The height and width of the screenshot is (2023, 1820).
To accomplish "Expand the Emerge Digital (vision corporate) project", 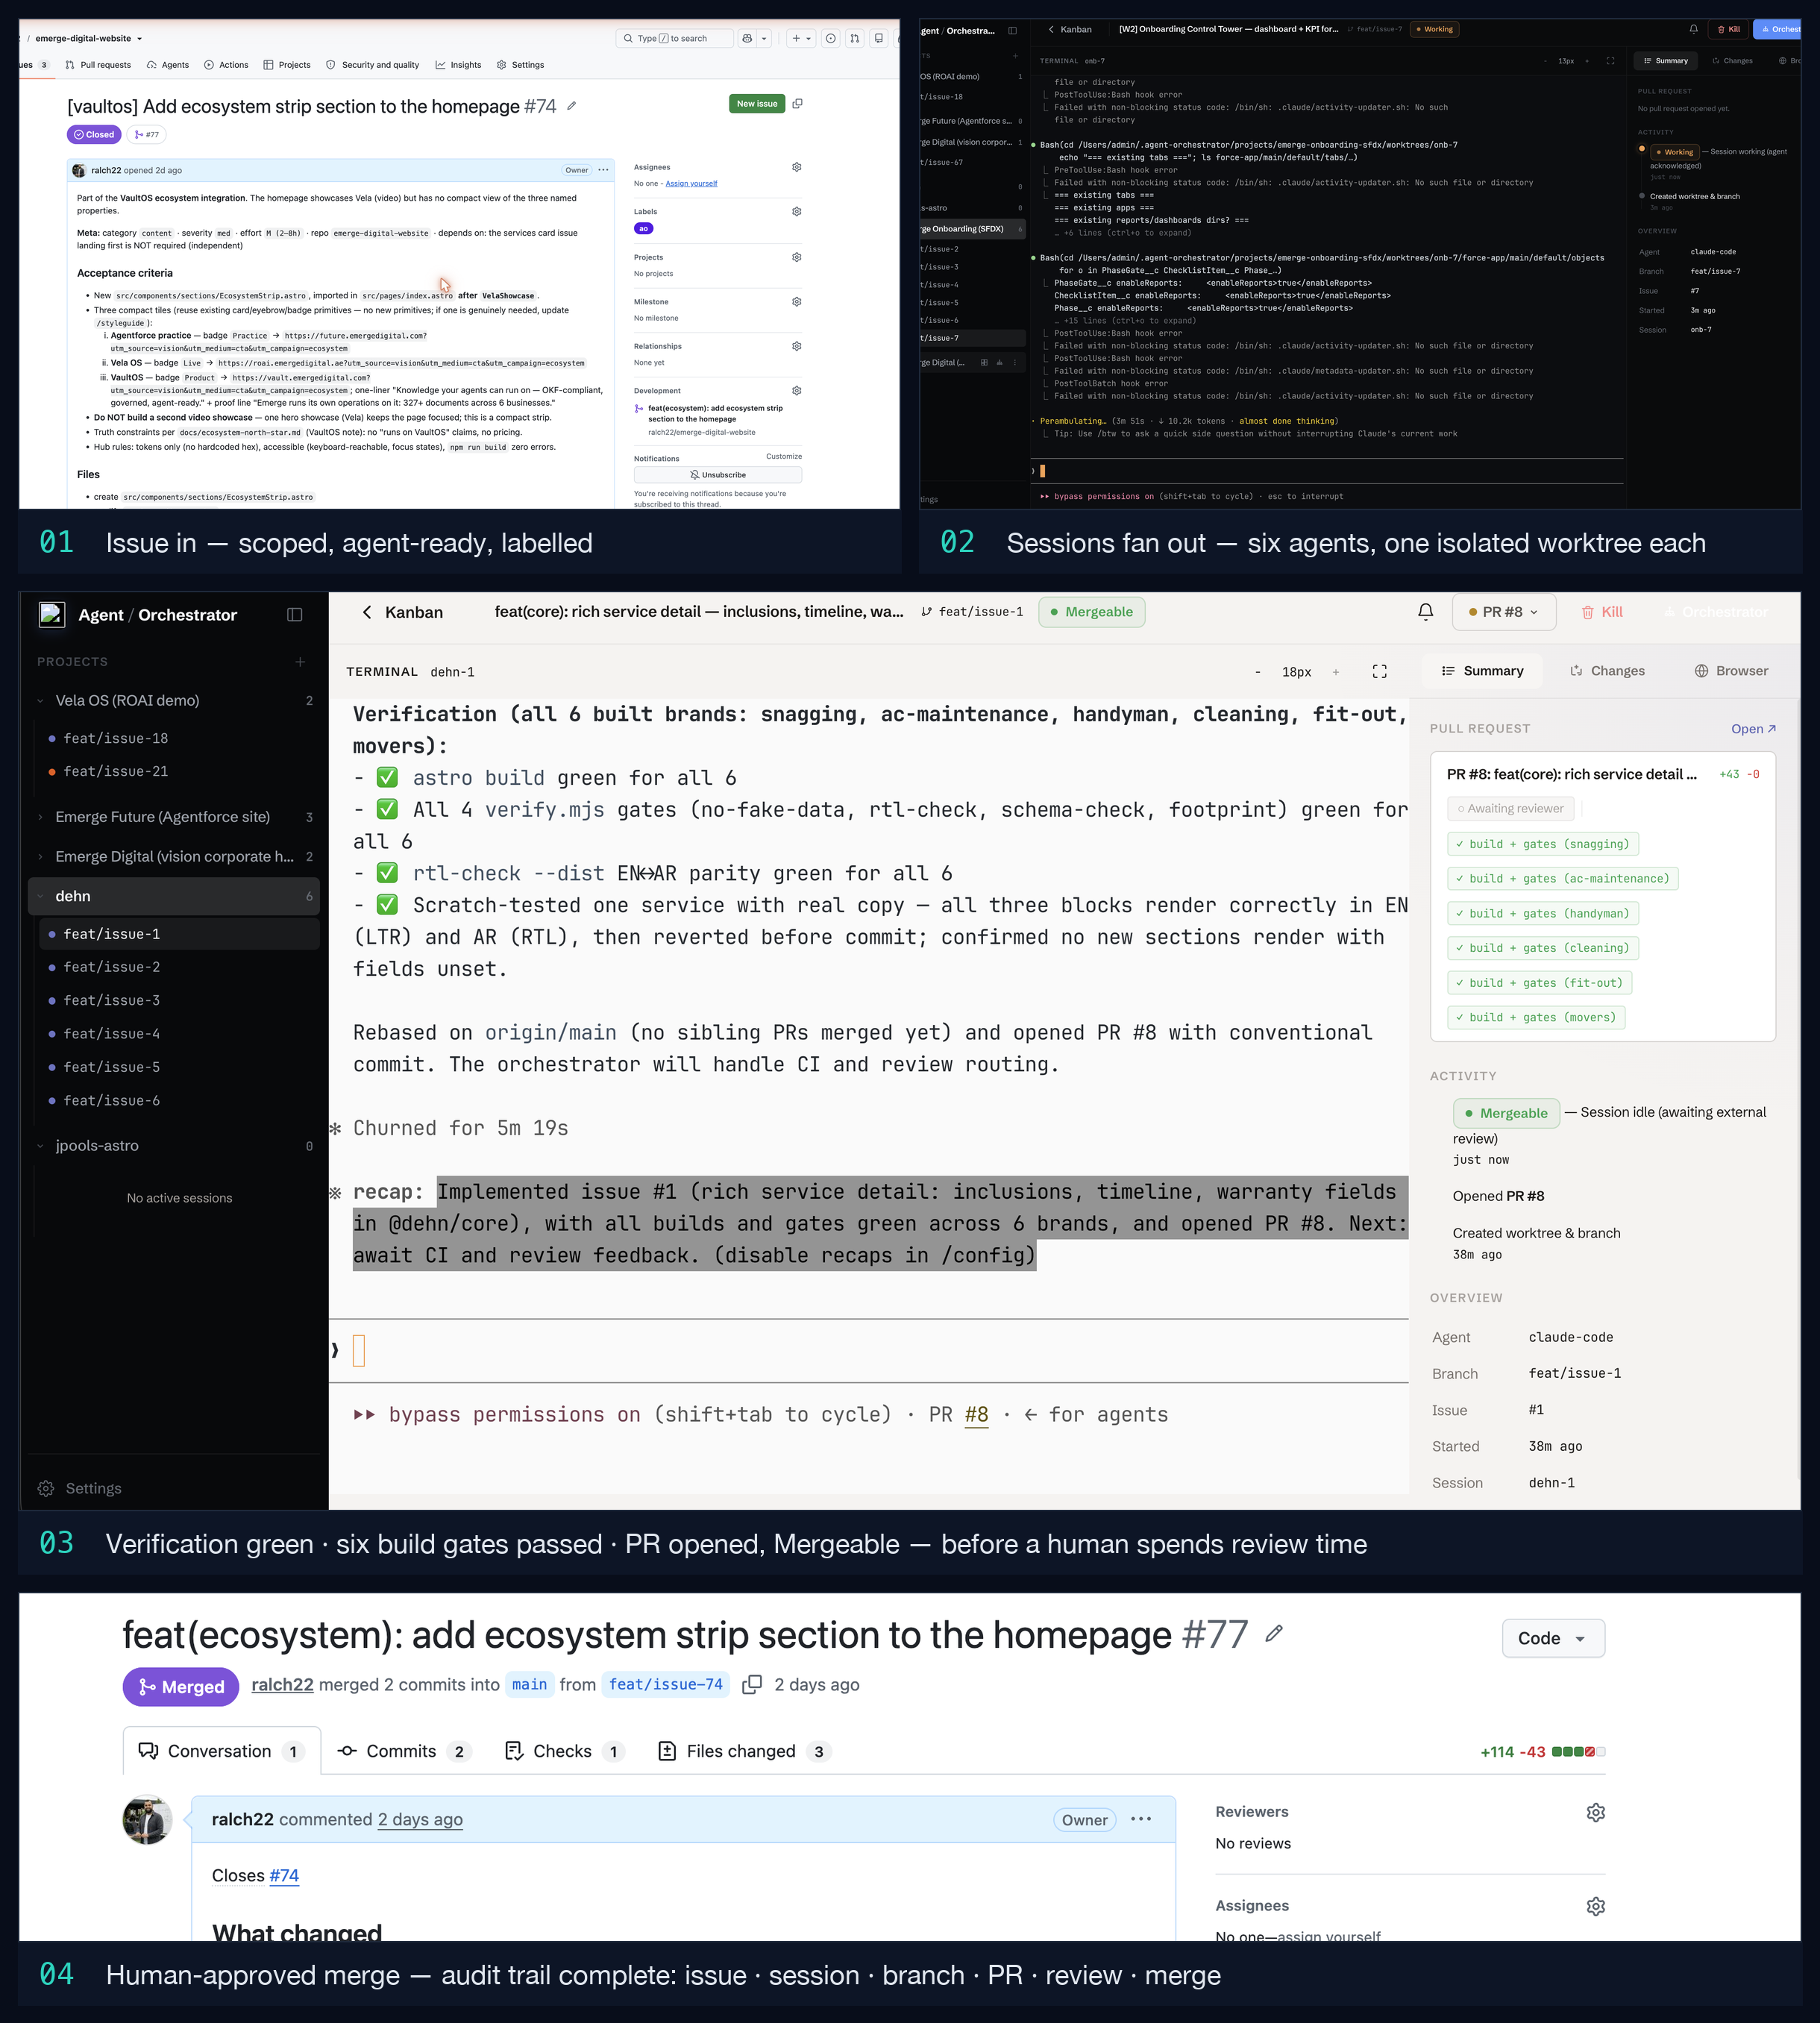I will tap(40, 857).
